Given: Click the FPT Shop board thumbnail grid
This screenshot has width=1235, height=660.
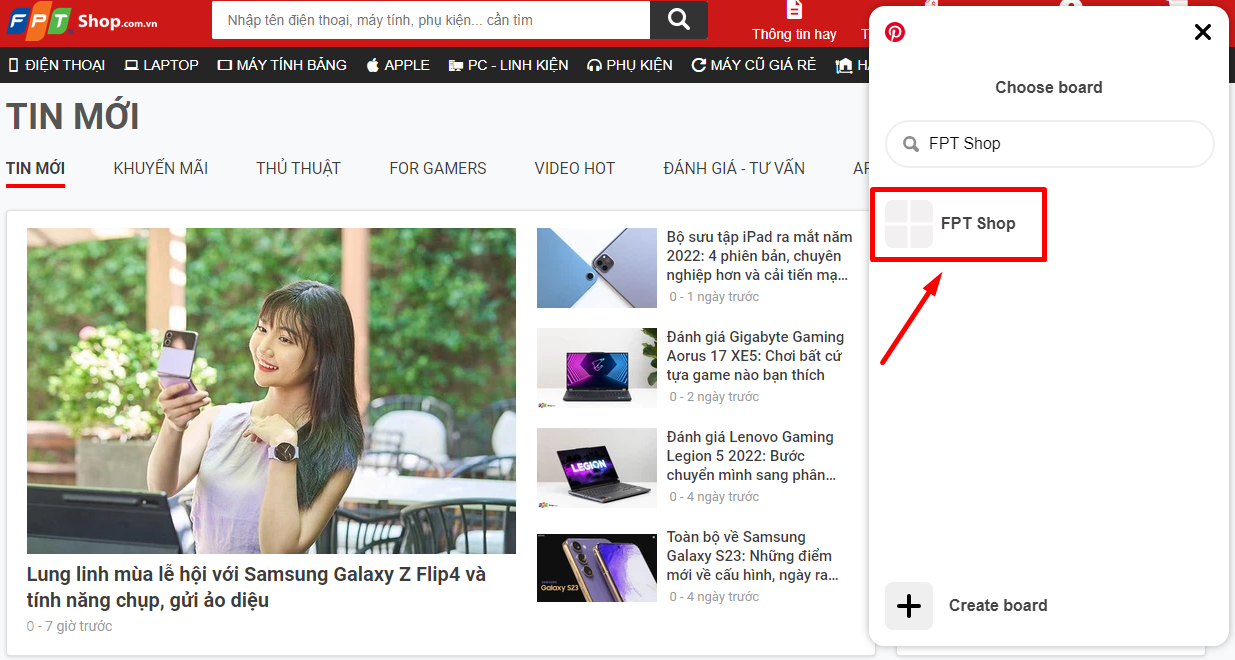Looking at the screenshot, I should click(x=909, y=224).
